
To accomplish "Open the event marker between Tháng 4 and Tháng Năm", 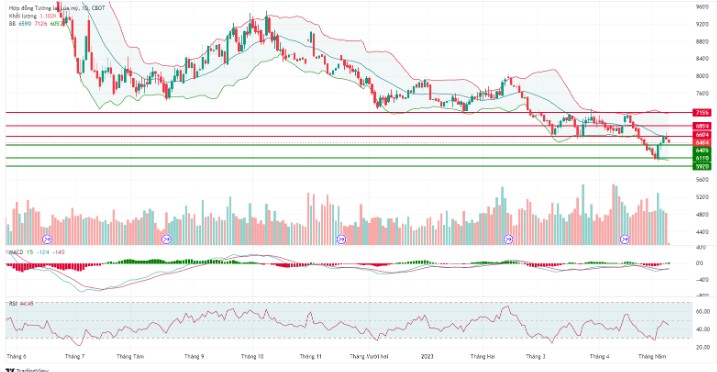I will [625, 239].
